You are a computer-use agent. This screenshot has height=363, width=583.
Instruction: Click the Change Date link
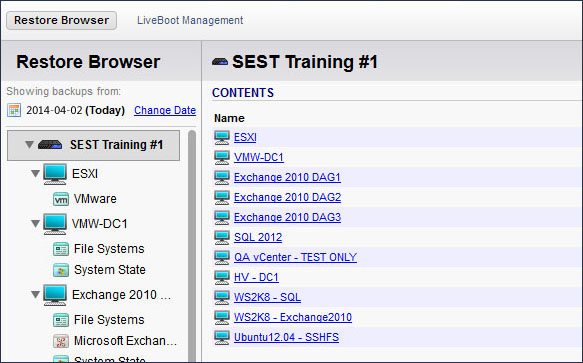click(x=165, y=110)
